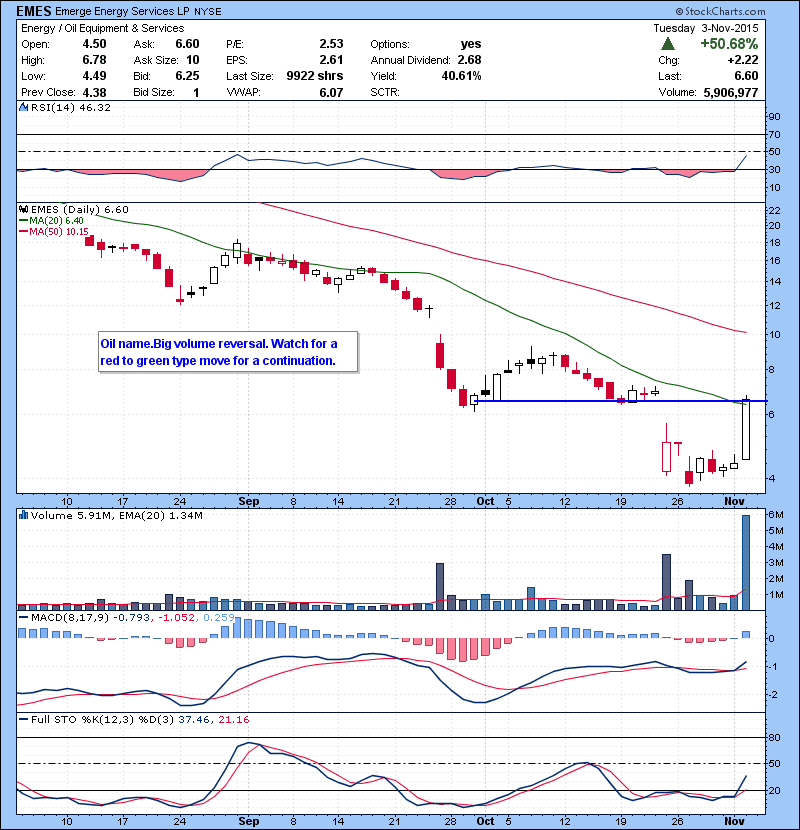Viewport: 800px width, 830px height.
Task: Click the blue horizontal resistance line
Action: pyautogui.click(x=619, y=401)
